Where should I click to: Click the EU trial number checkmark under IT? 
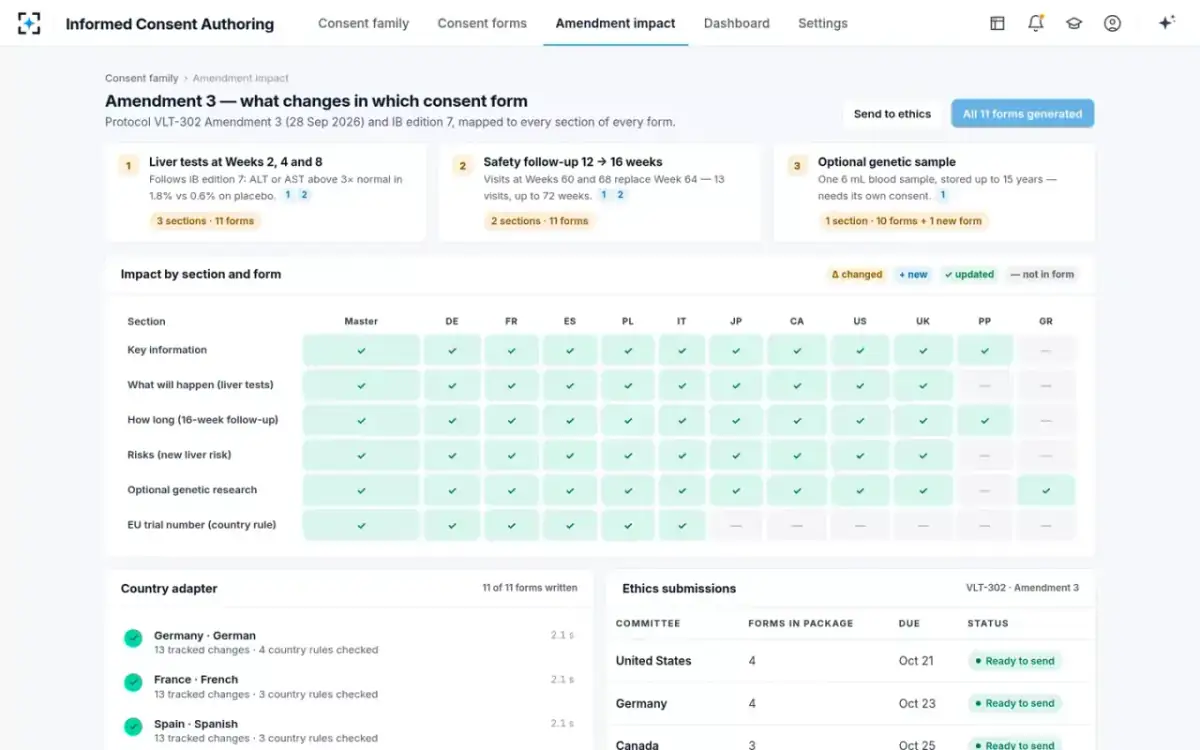(681, 525)
